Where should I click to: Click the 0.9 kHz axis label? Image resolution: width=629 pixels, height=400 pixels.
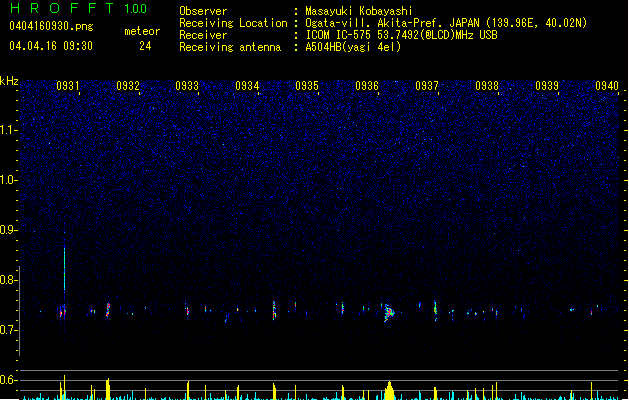click(x=9, y=230)
